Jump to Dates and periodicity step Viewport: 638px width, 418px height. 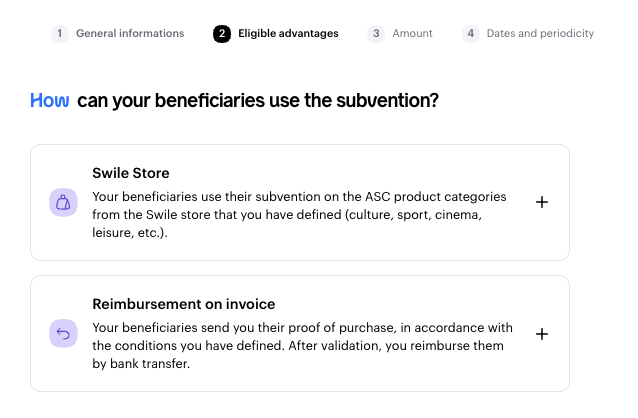[x=540, y=33]
